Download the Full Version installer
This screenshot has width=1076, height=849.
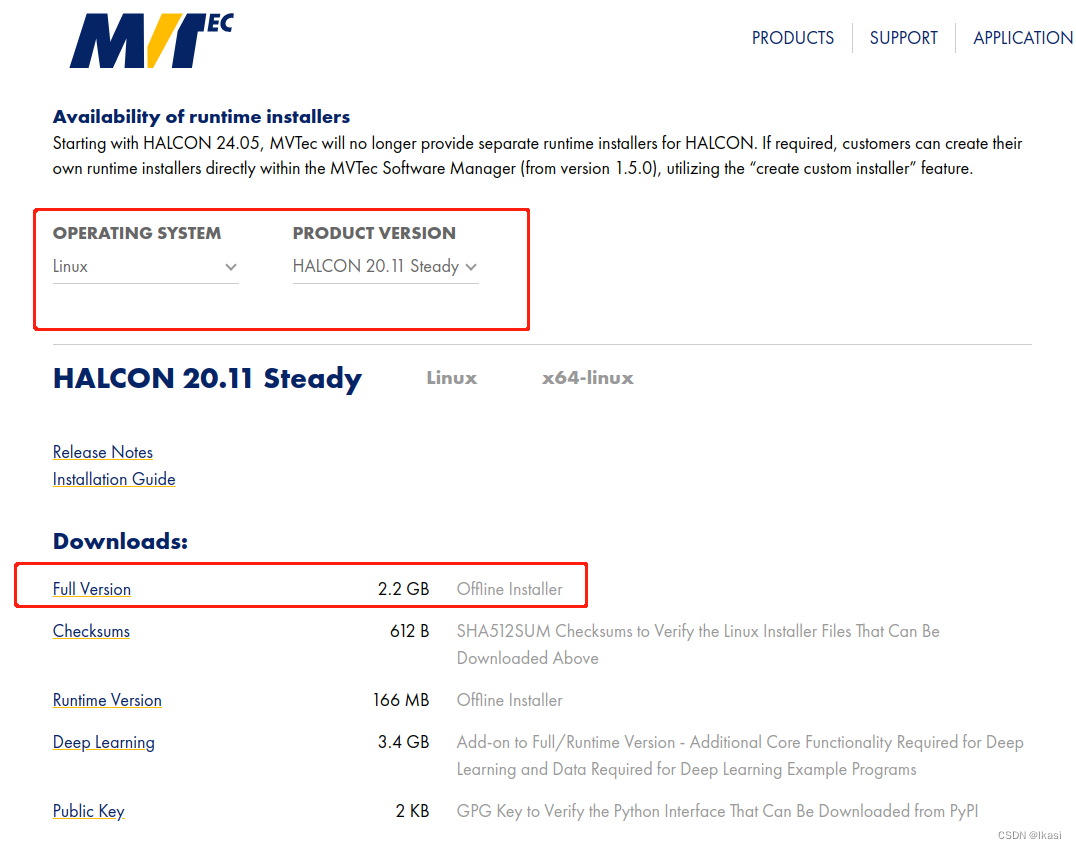[92, 589]
